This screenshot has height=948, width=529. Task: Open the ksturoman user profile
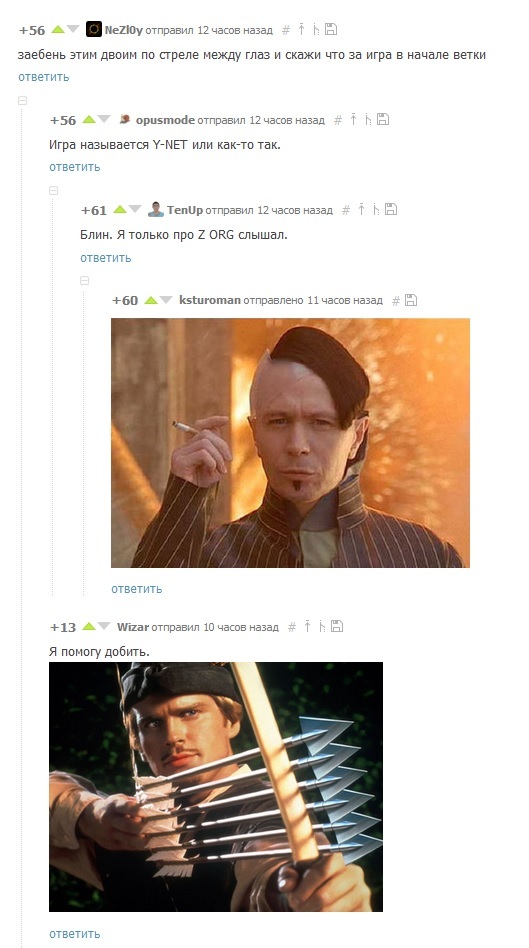(x=210, y=300)
